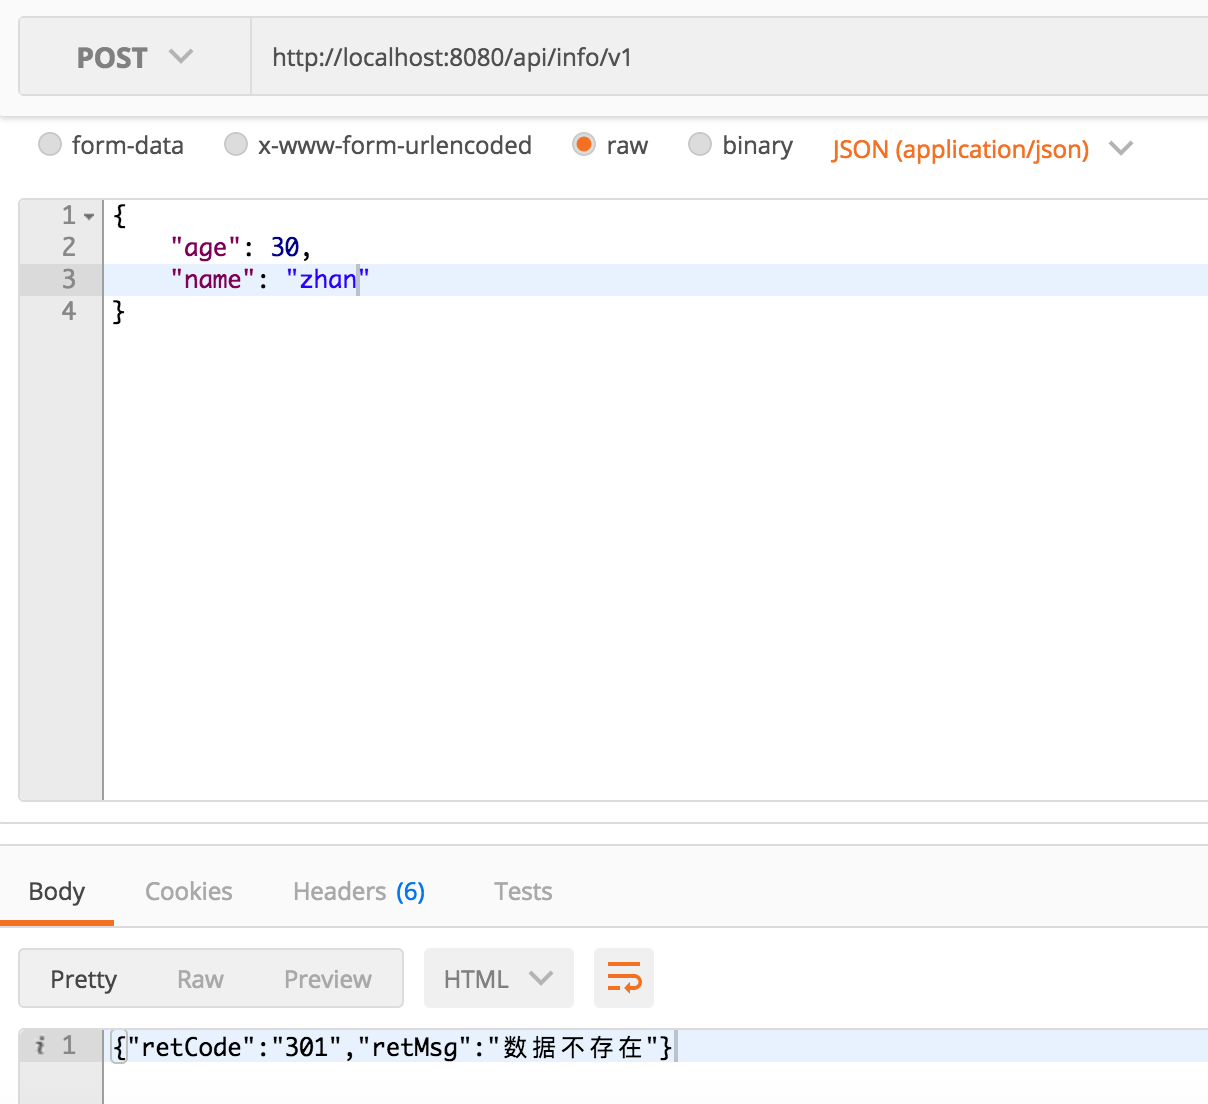Viewport: 1208px width, 1104px height.
Task: Click the "name" key in request body
Action: point(213,279)
